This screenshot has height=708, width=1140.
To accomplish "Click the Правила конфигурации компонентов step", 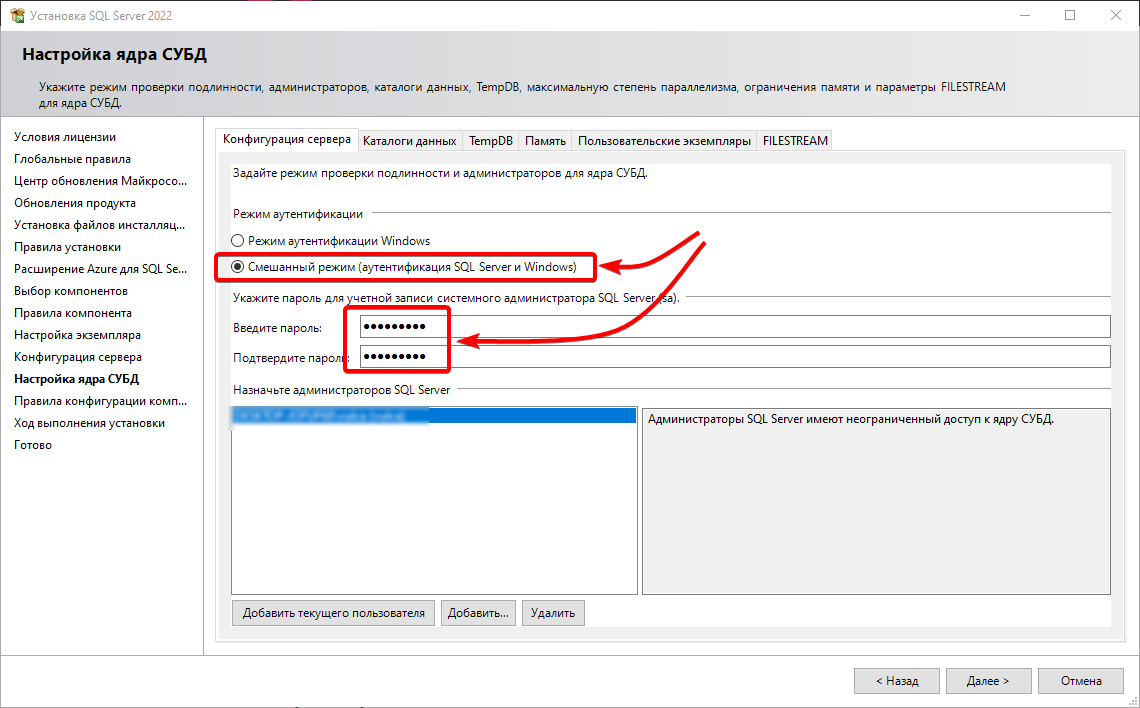I will pyautogui.click(x=100, y=401).
